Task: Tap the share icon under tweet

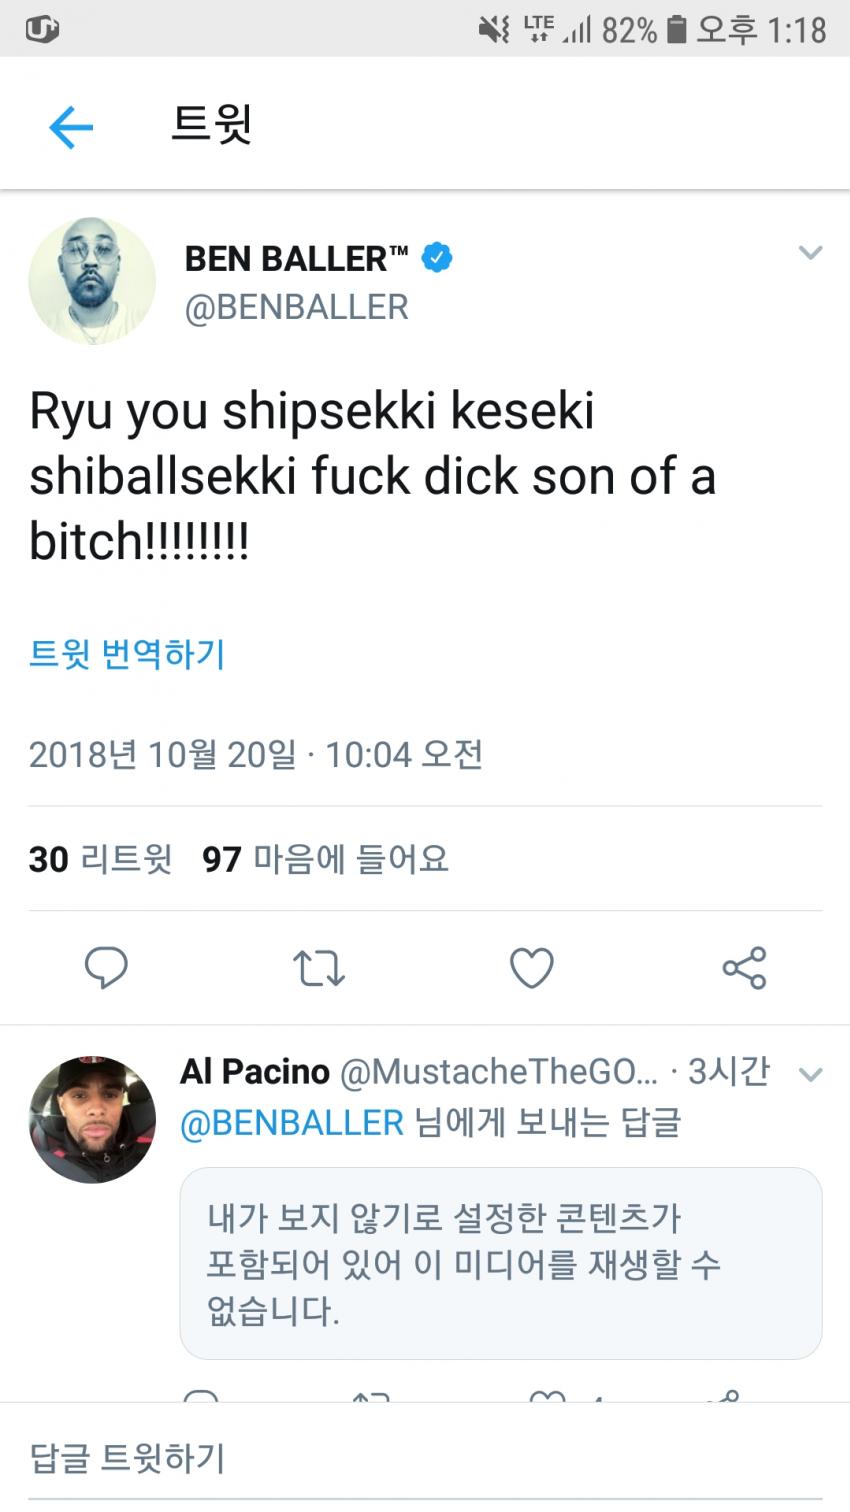Action: 744,968
